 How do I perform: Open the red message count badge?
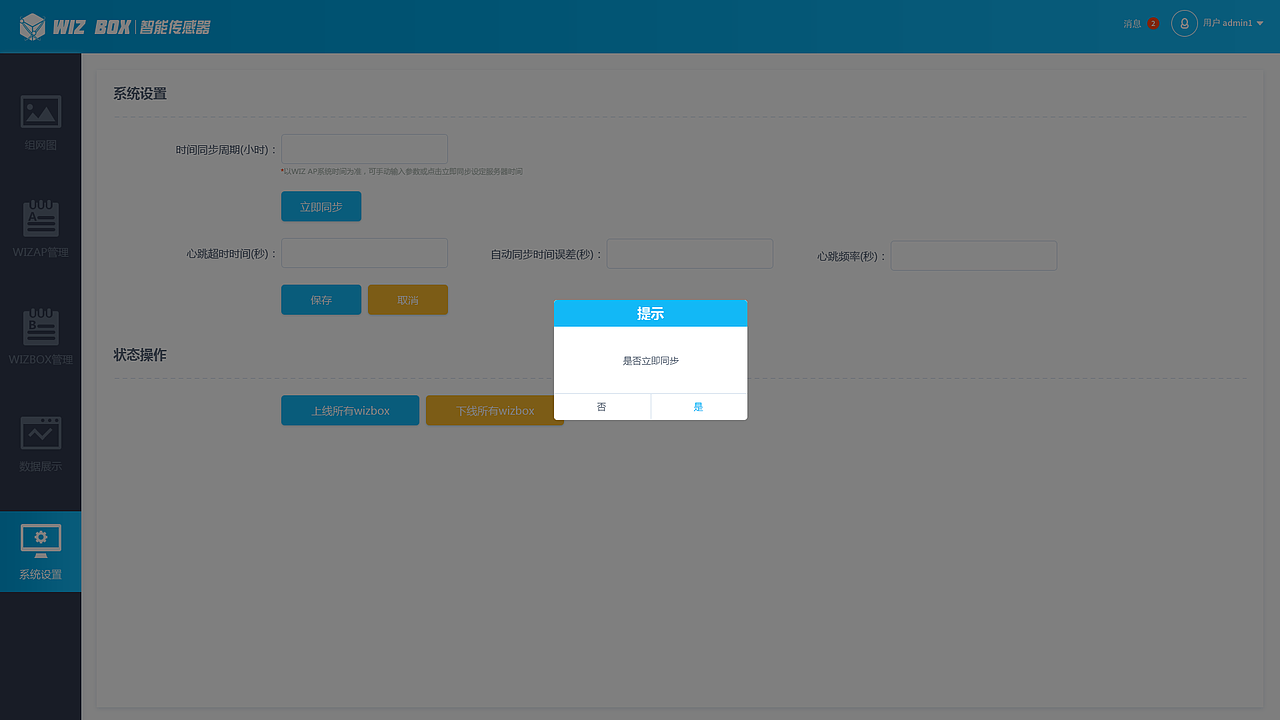1153,23
